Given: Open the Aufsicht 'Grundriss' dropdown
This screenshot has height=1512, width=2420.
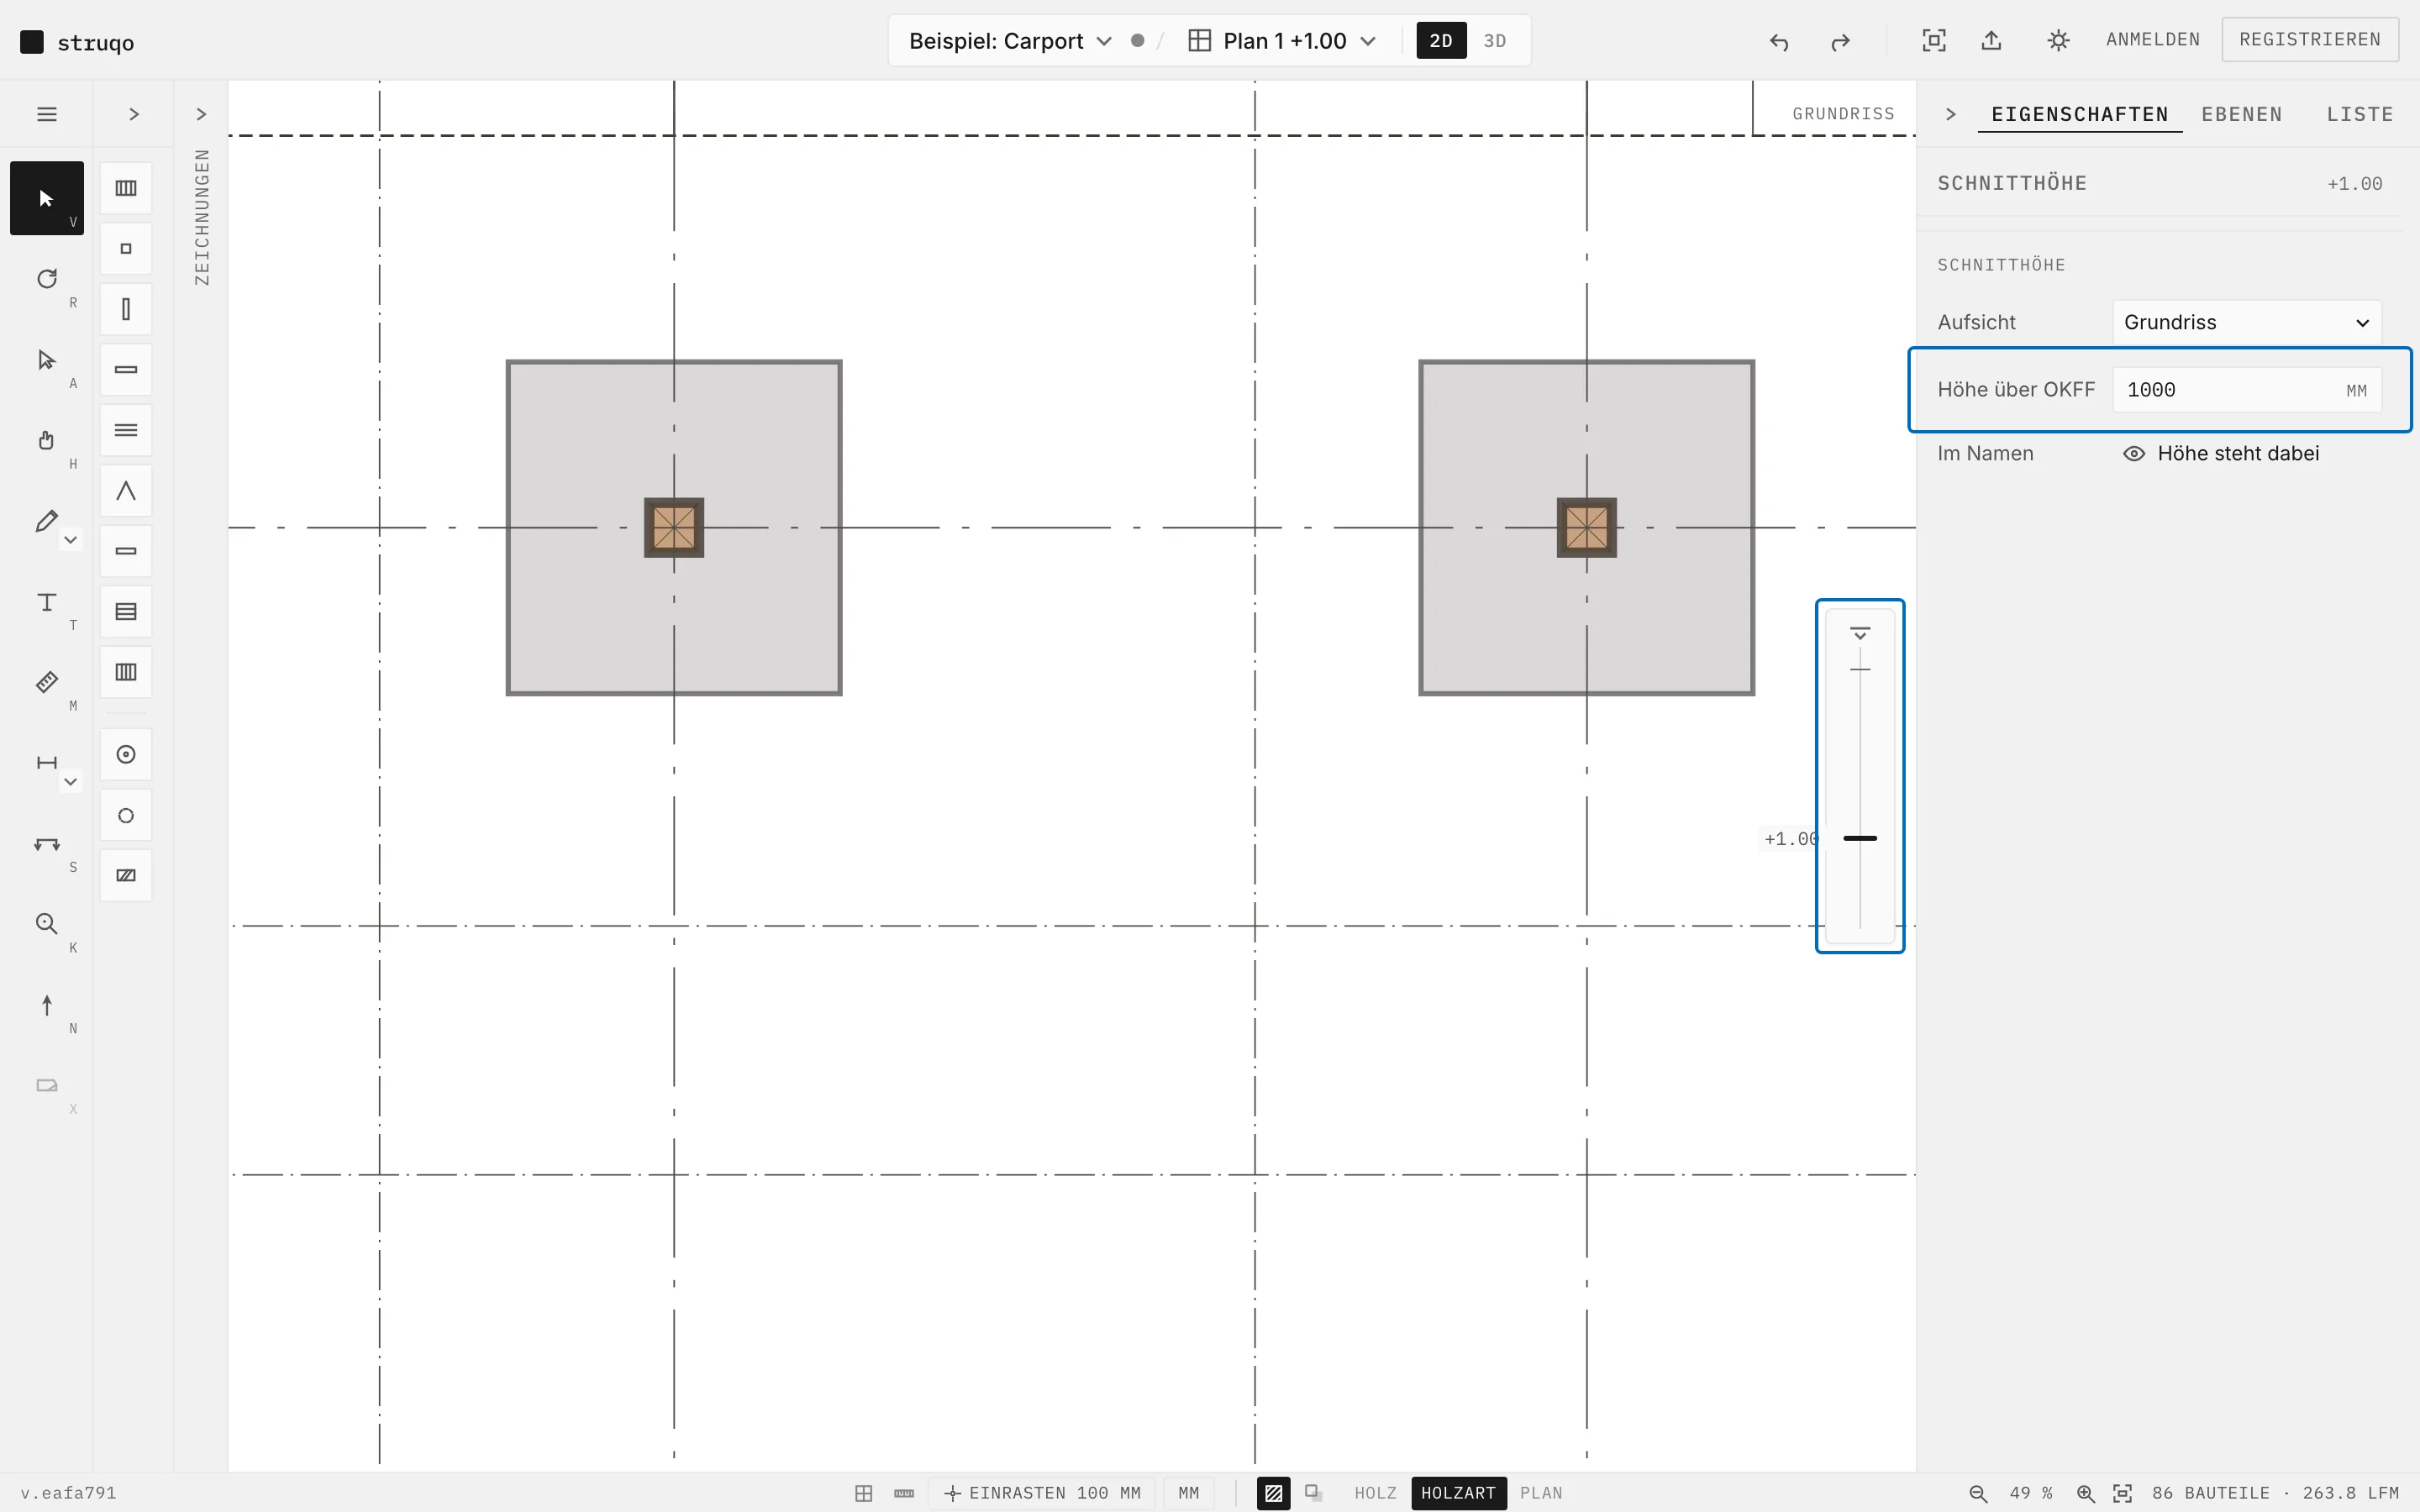Looking at the screenshot, I should click(2247, 322).
